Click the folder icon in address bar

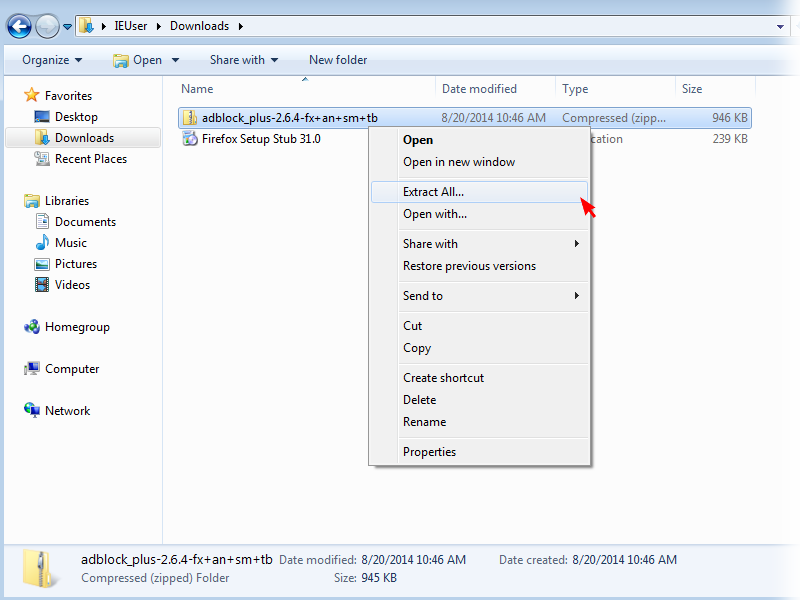point(87,26)
